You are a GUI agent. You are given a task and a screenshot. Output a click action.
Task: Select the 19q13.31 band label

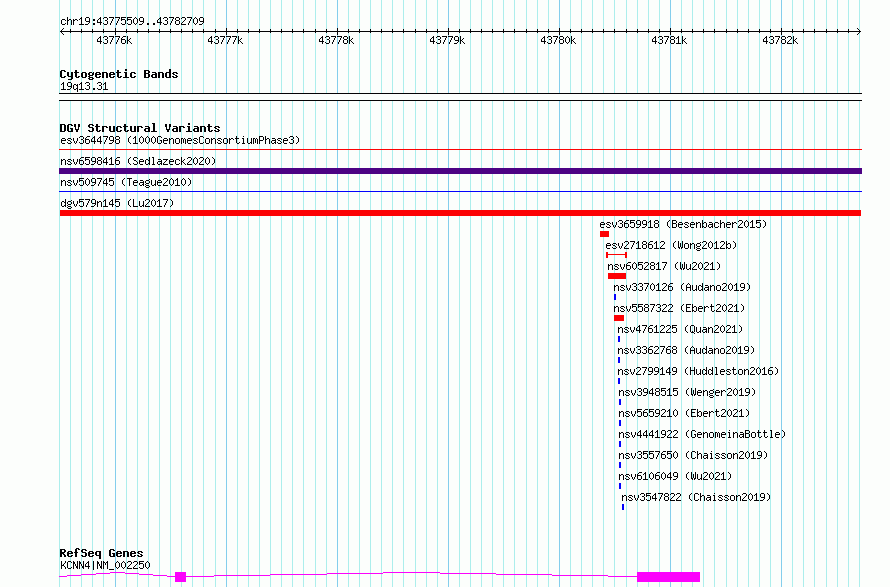(x=84, y=86)
